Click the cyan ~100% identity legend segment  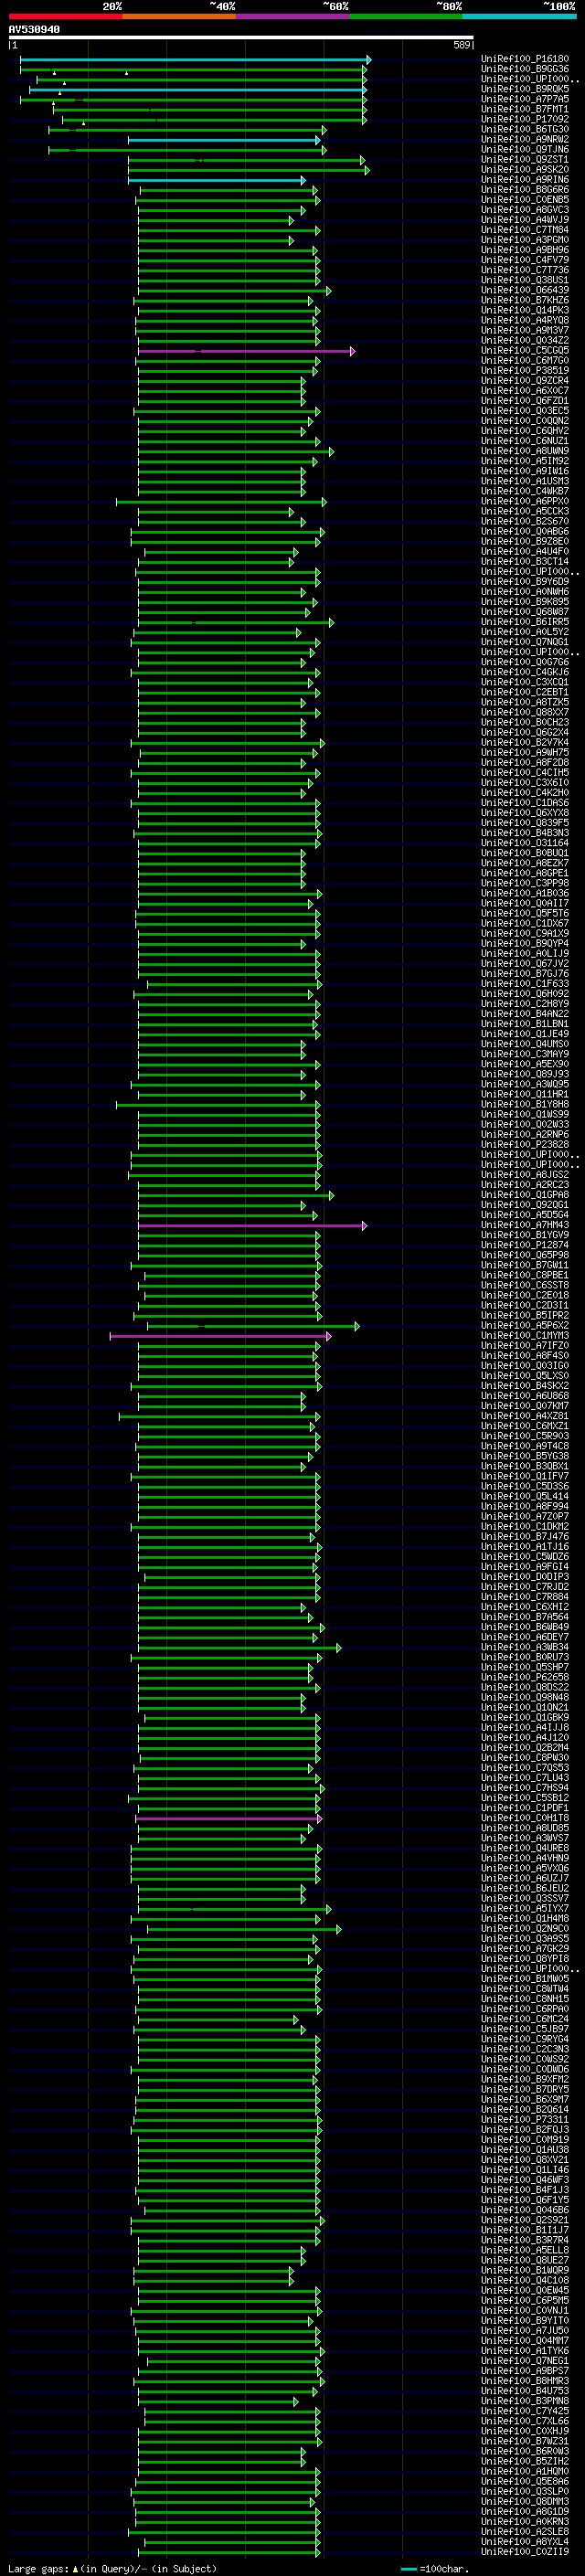tap(519, 16)
